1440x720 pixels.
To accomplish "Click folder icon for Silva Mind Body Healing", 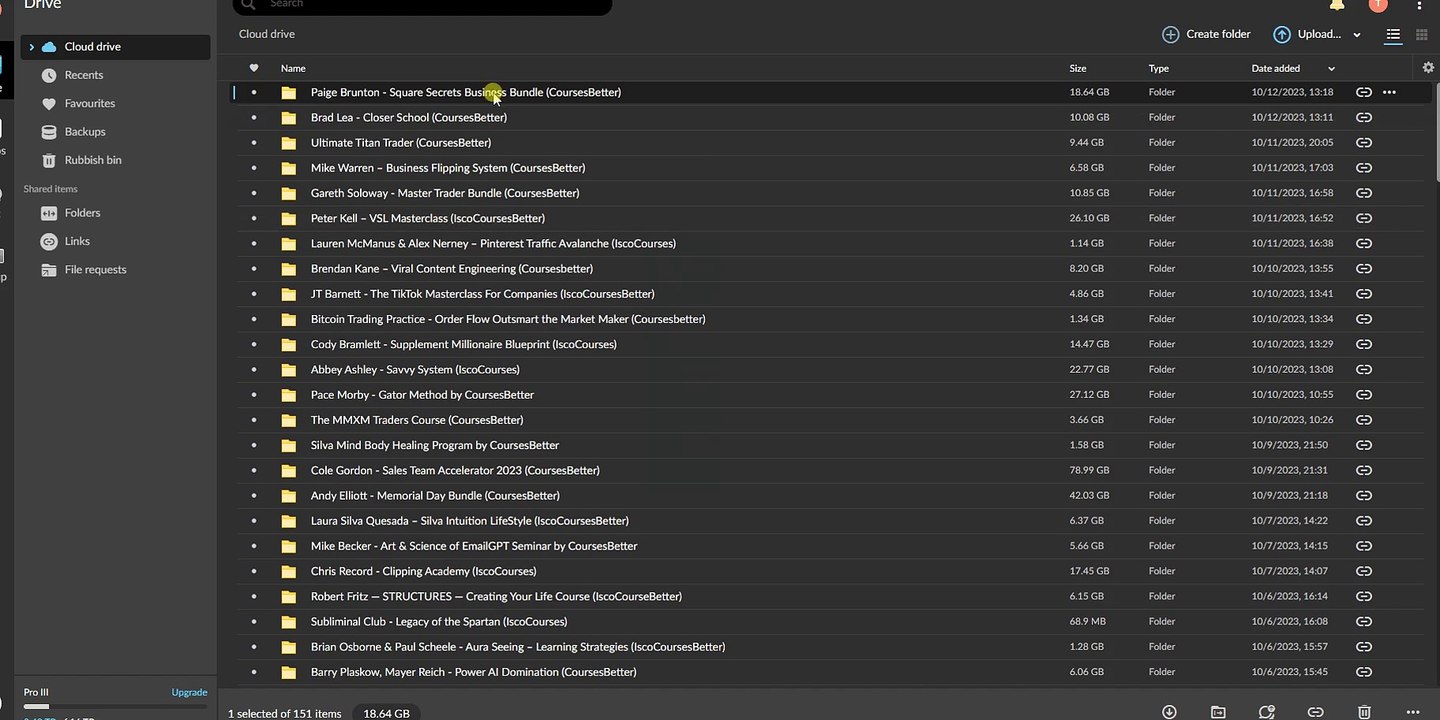I will [x=289, y=445].
